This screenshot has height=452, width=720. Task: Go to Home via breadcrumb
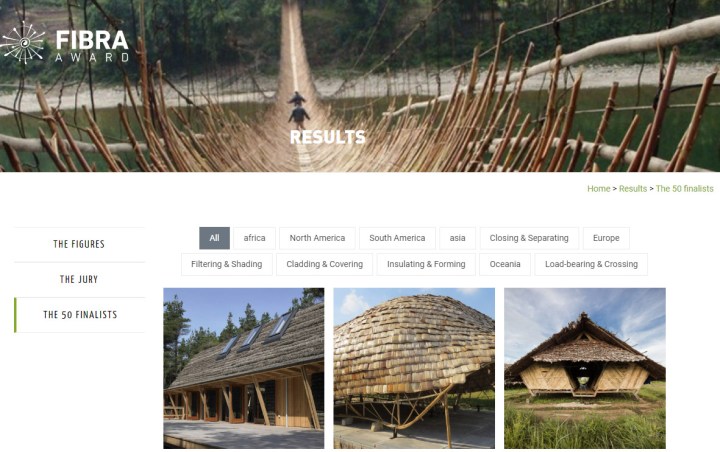point(599,189)
